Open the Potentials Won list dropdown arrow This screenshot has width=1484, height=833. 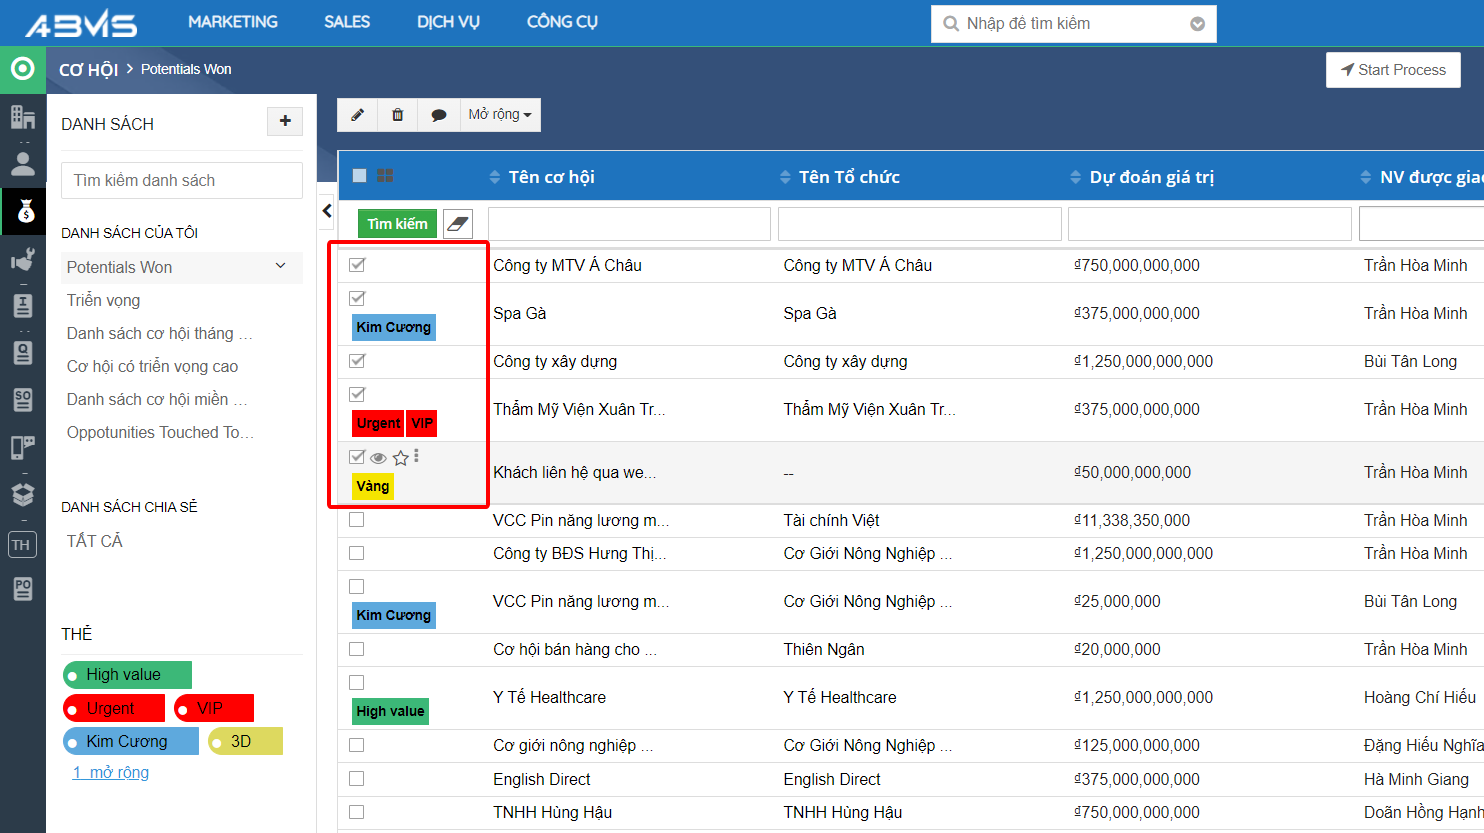coord(281,266)
